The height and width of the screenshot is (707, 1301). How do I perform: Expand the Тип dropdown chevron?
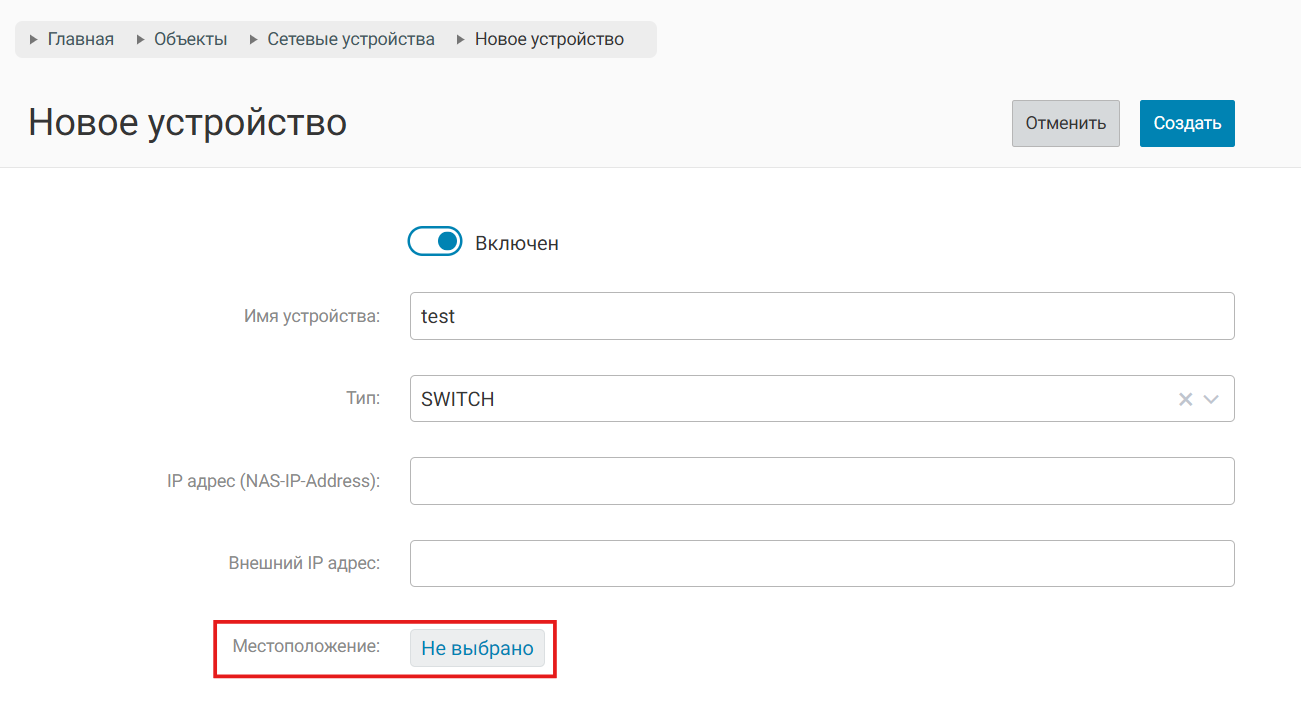point(1212,399)
